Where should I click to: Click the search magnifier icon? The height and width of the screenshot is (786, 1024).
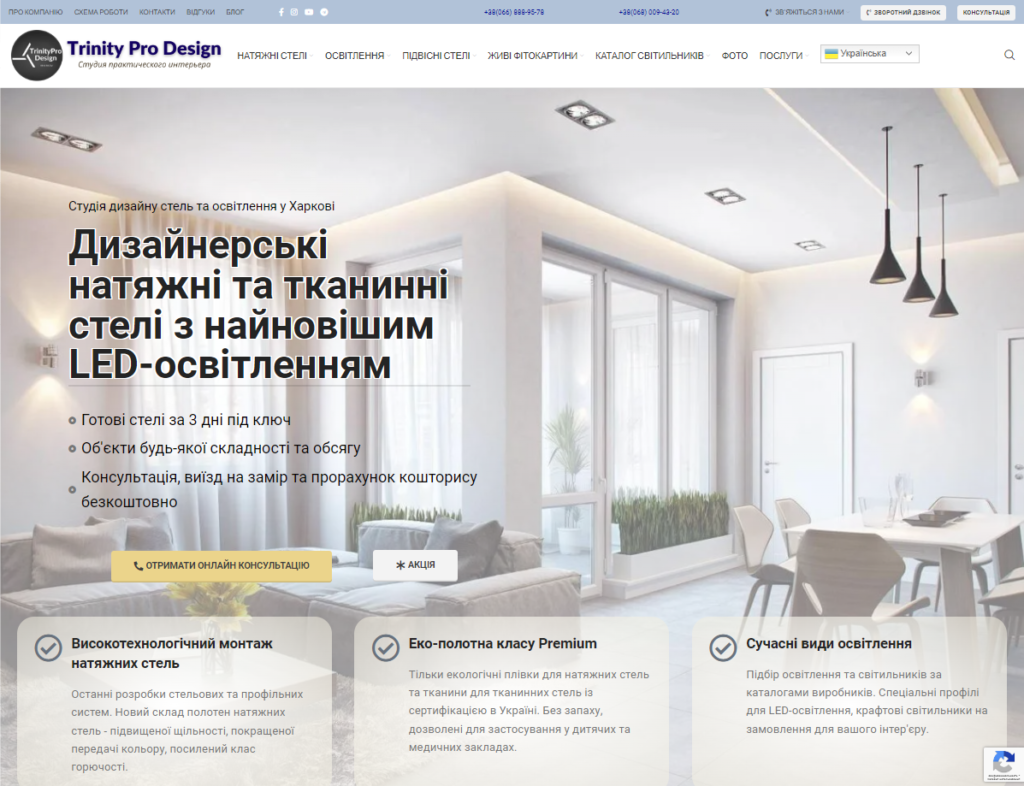click(1009, 55)
